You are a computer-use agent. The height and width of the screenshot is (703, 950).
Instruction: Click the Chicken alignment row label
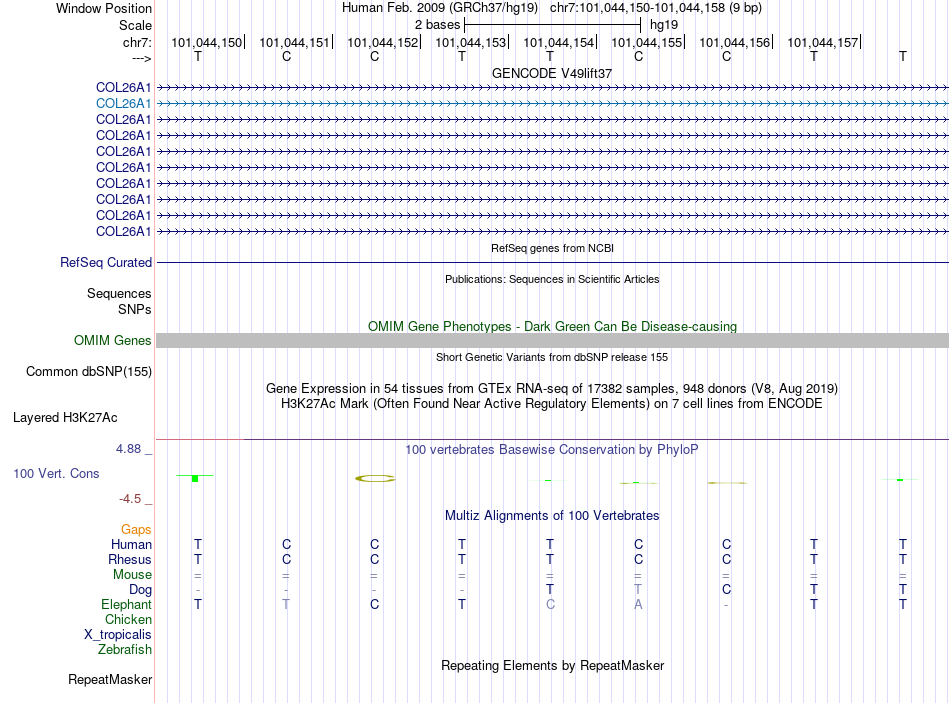[128, 619]
